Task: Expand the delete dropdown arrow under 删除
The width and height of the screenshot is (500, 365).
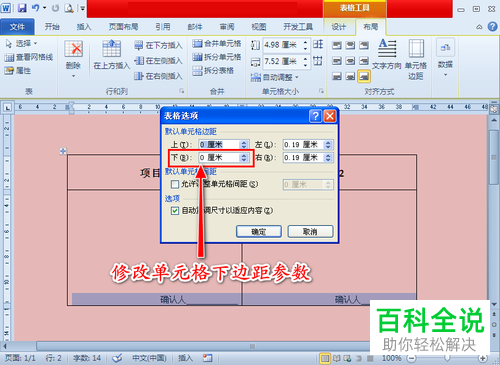Action: coord(73,76)
